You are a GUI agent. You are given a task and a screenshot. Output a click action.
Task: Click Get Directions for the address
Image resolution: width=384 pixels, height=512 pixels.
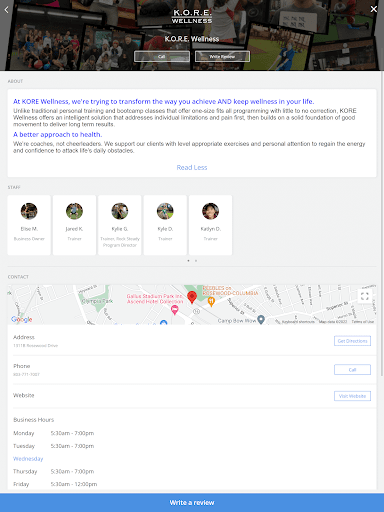pyautogui.click(x=352, y=341)
